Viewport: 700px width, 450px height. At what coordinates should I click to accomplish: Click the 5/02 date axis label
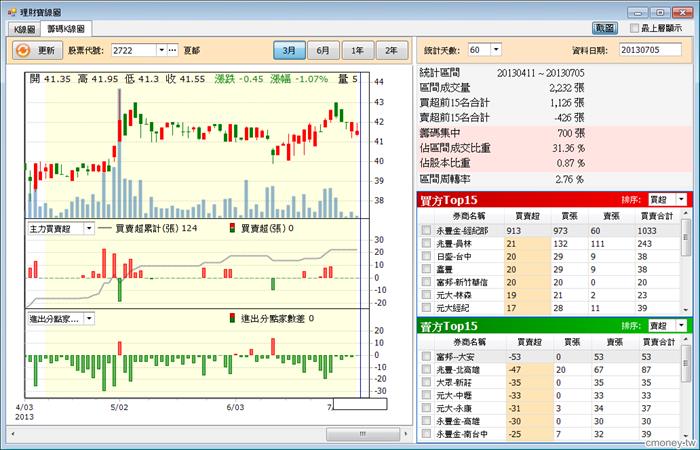click(119, 407)
